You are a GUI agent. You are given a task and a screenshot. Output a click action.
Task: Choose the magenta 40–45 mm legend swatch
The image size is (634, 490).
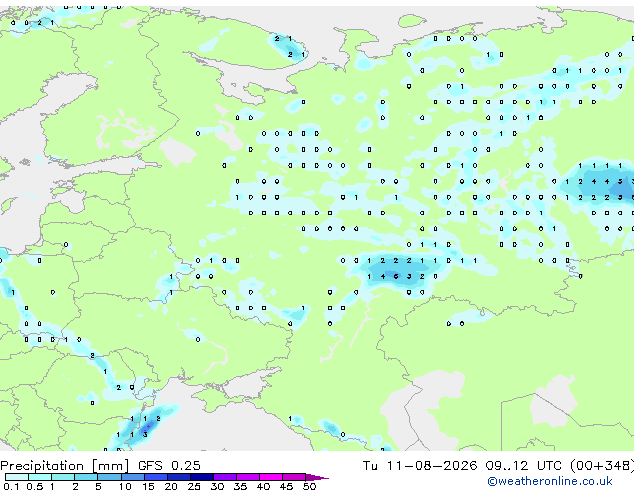point(271,477)
